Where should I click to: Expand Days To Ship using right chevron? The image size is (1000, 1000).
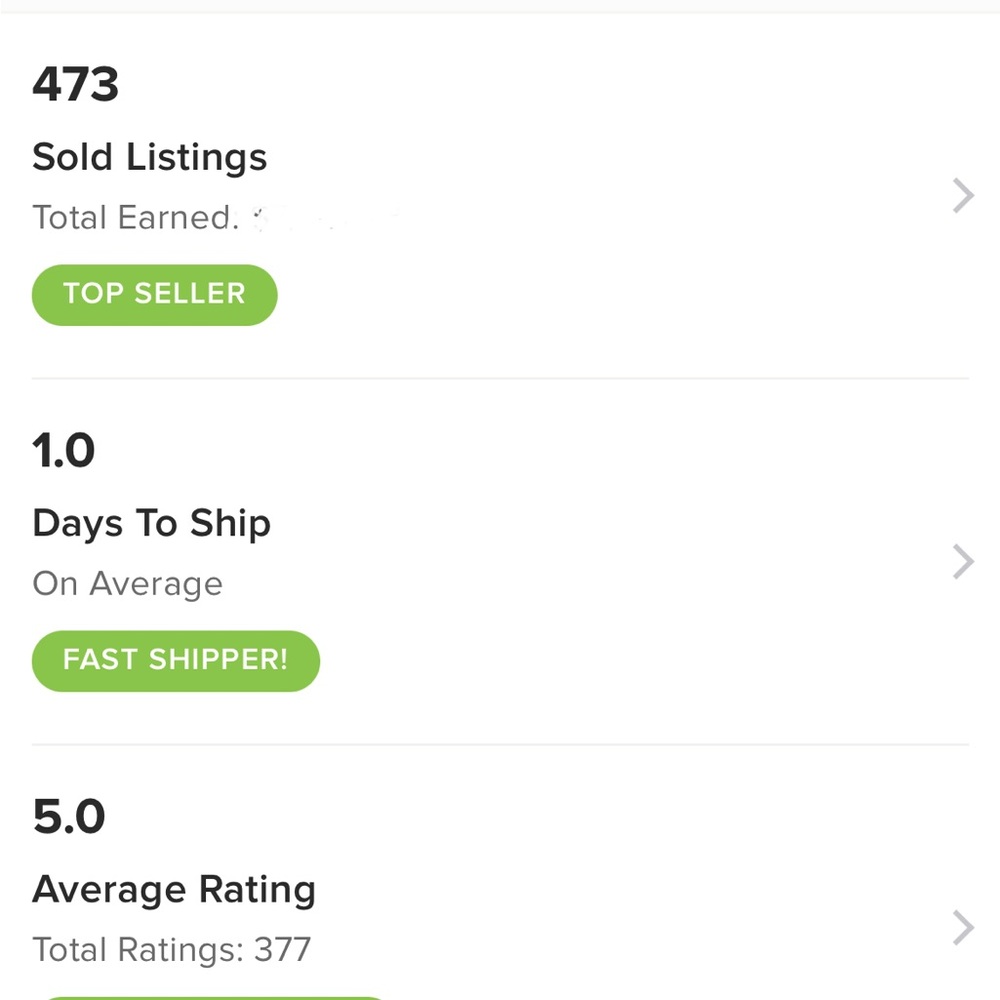point(963,562)
